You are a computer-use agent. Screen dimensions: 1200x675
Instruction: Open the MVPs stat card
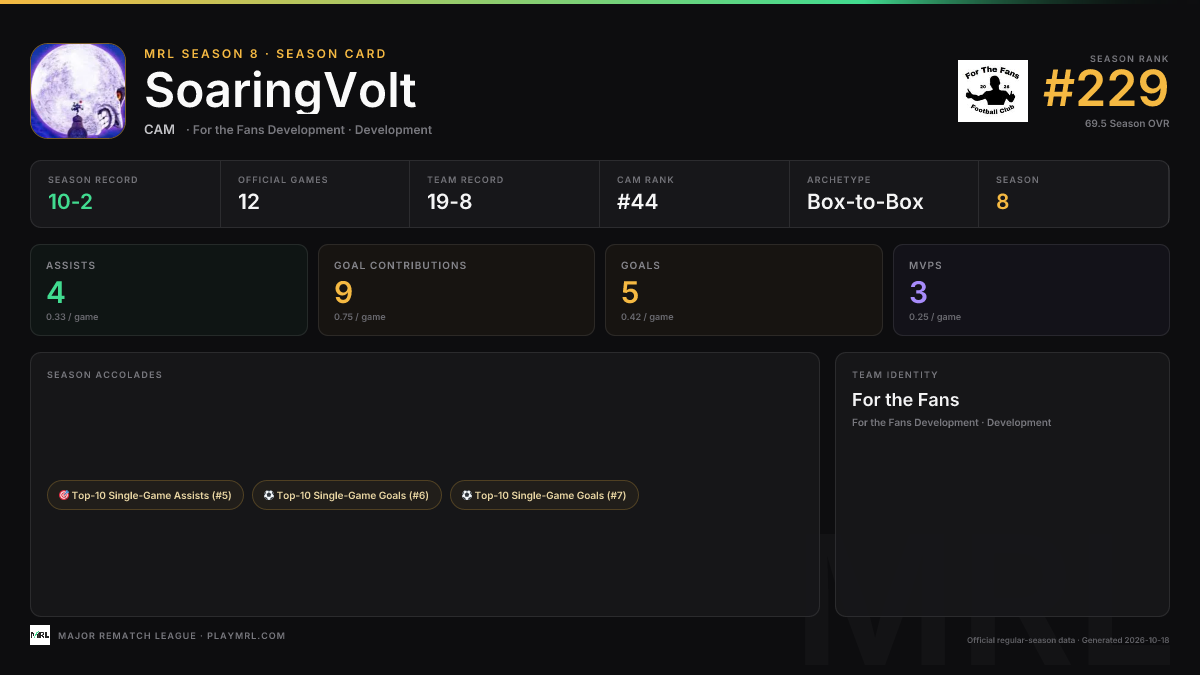(x=1031, y=290)
